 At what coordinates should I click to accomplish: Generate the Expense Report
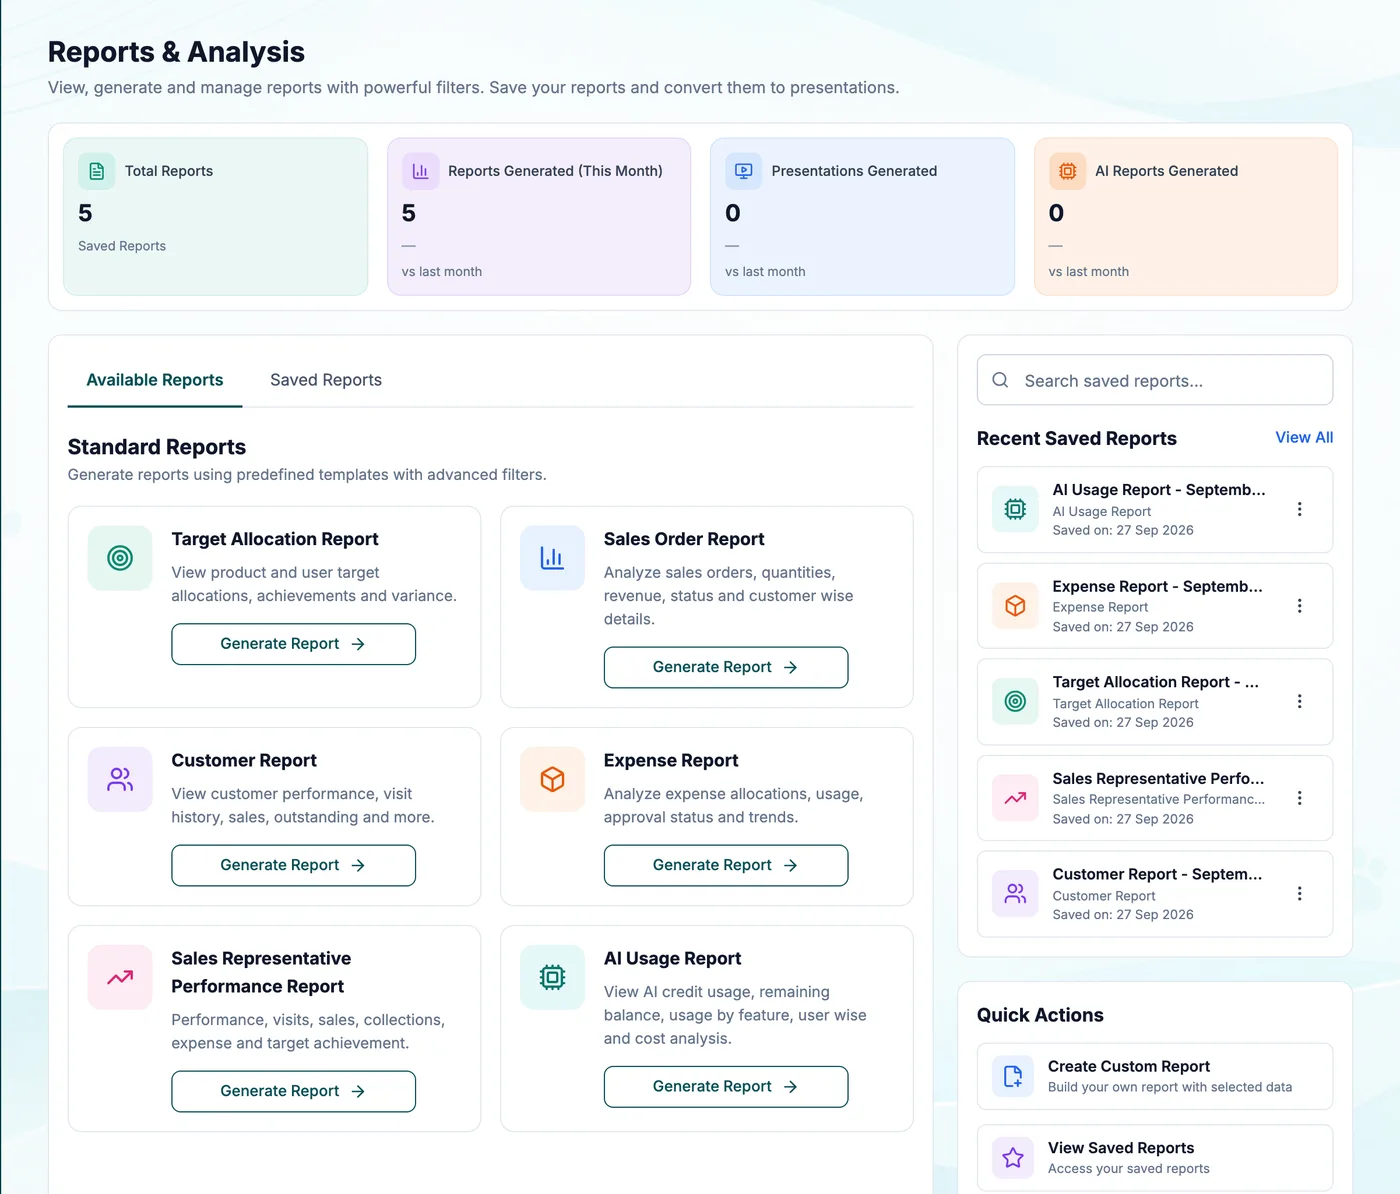[x=726, y=865]
